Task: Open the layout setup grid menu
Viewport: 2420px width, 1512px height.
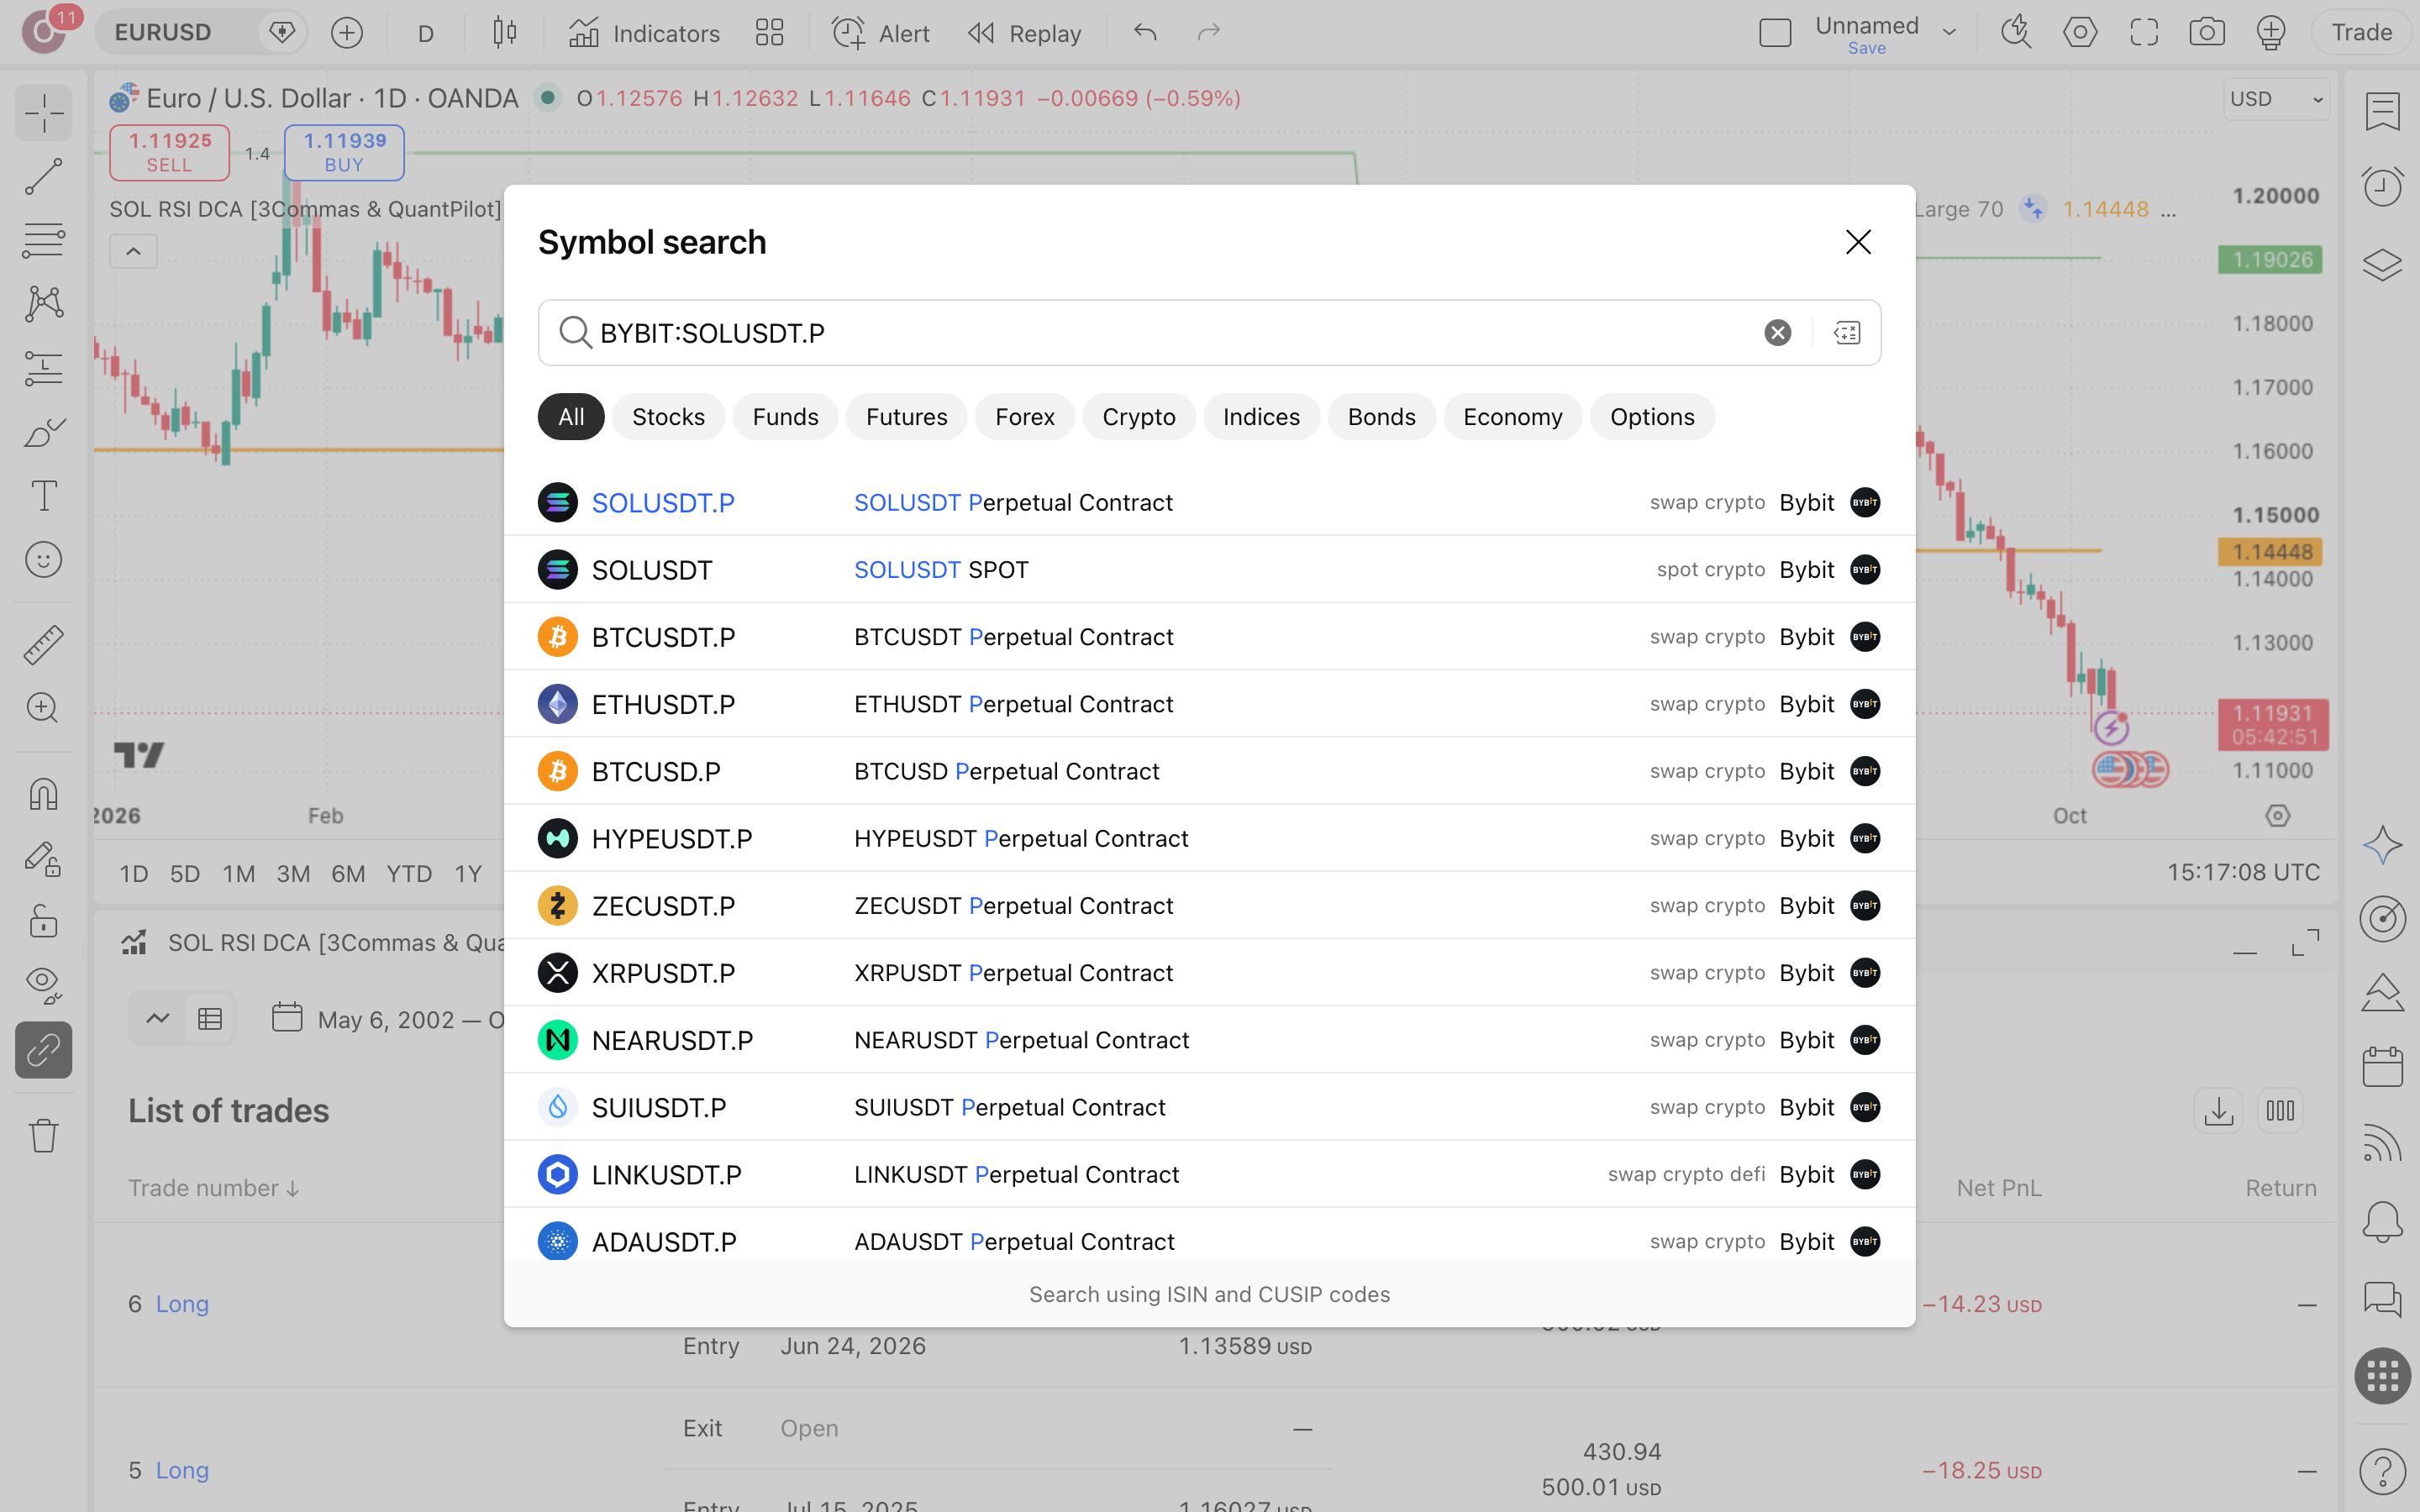Action: pyautogui.click(x=769, y=33)
